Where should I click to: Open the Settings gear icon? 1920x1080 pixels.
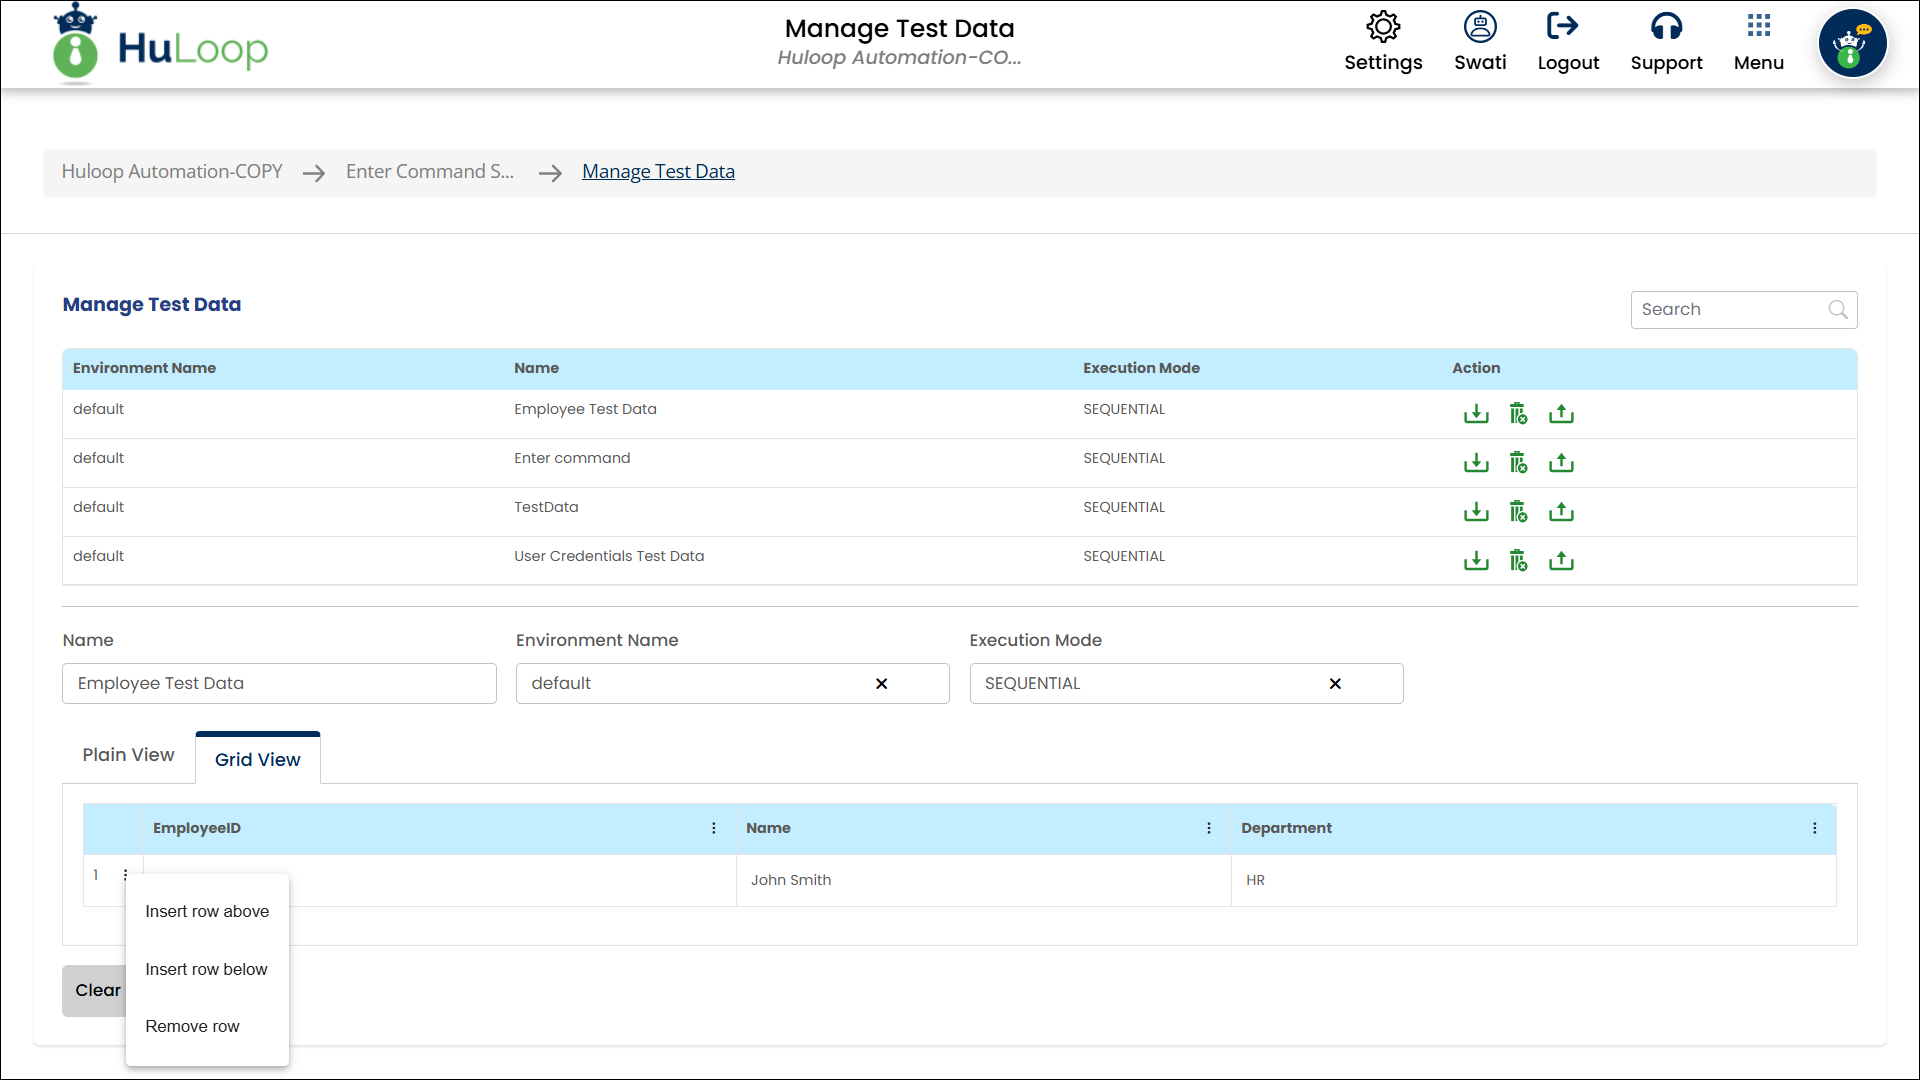(x=1383, y=27)
